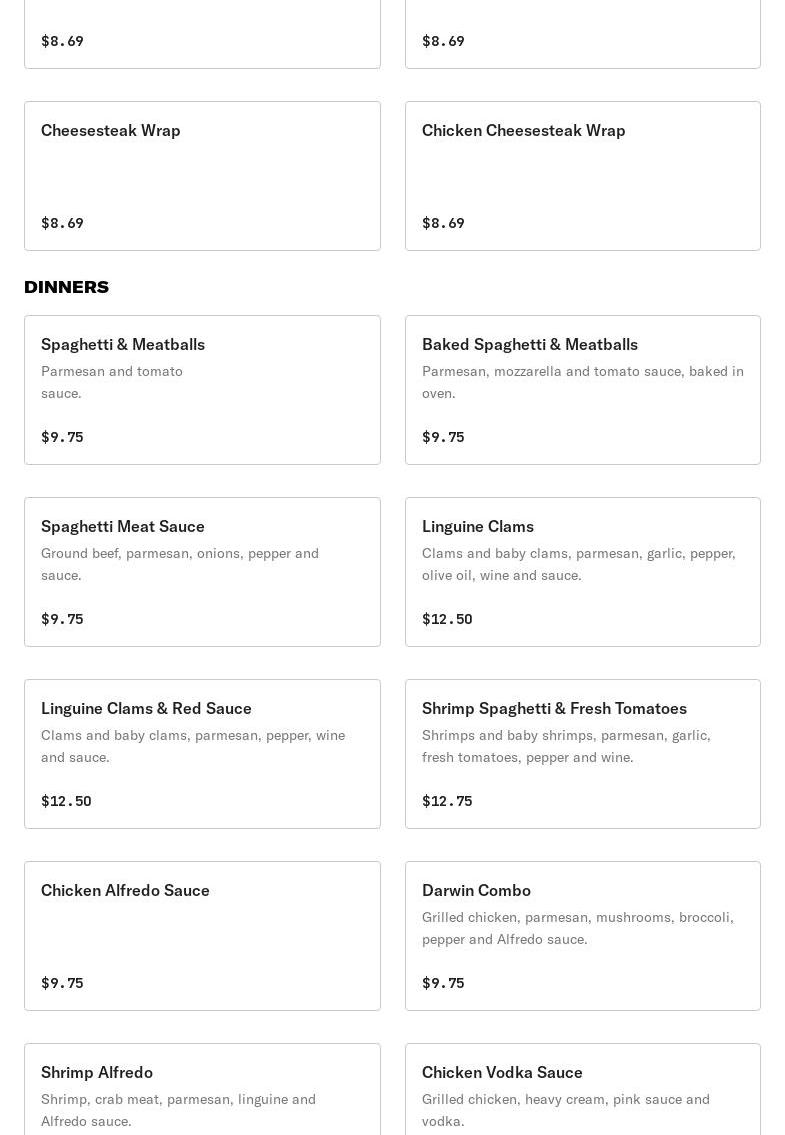Open Linguine Clams & Red Sauce item
Viewport: 785px width, 1135px height.
tap(202, 753)
